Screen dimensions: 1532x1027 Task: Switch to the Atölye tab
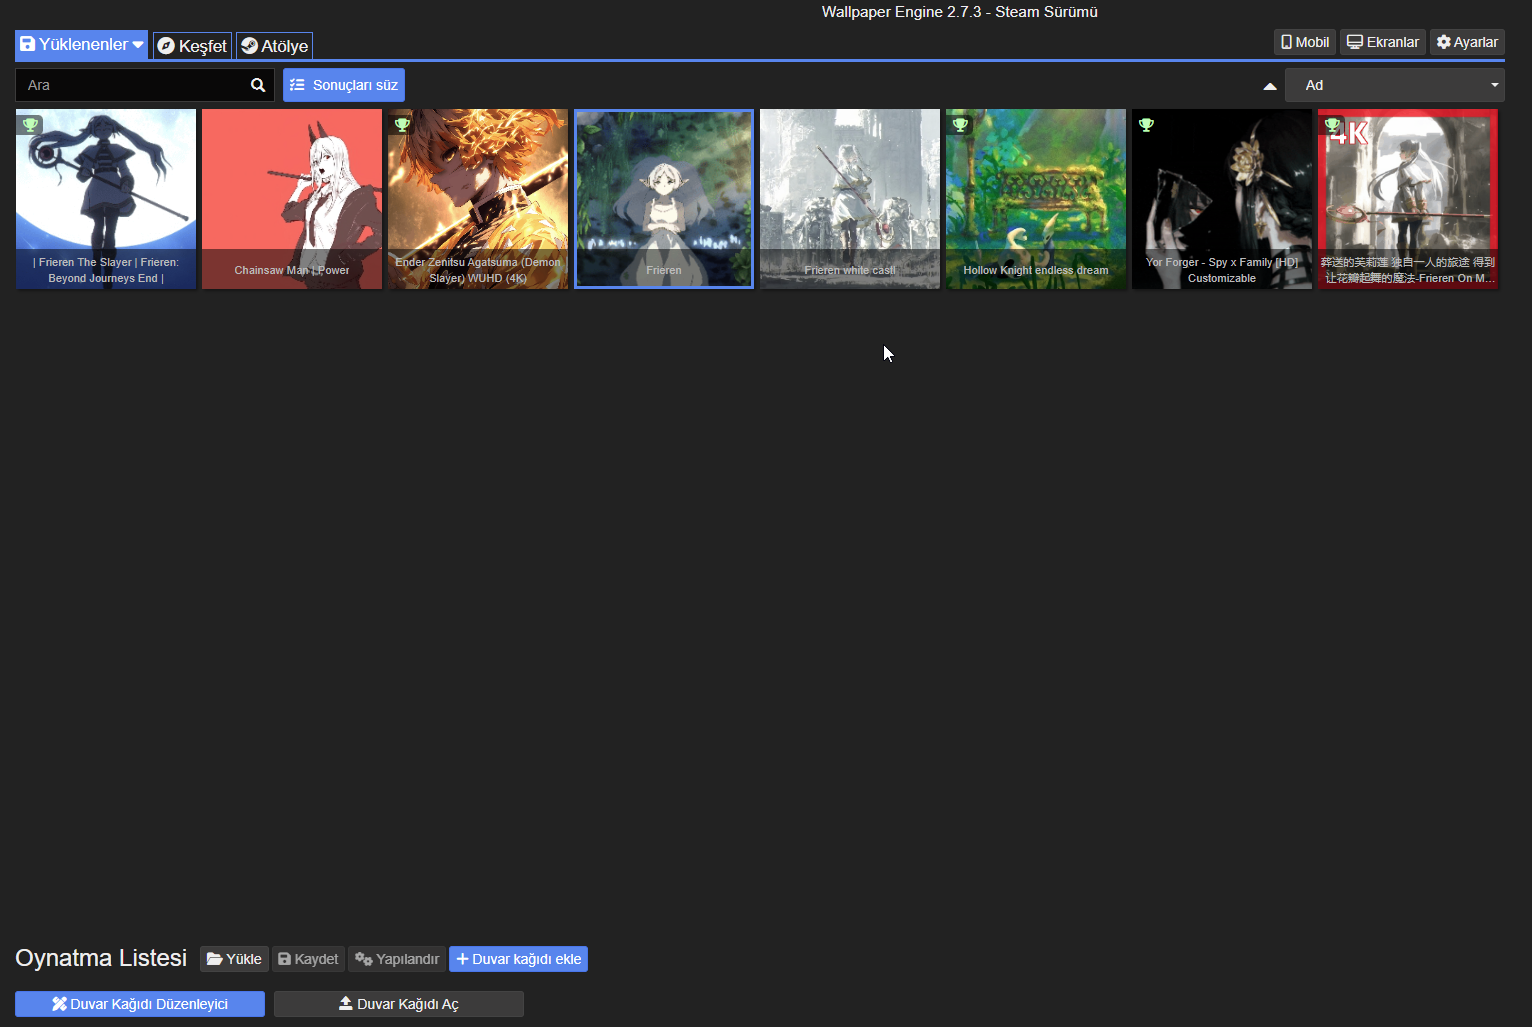[275, 46]
